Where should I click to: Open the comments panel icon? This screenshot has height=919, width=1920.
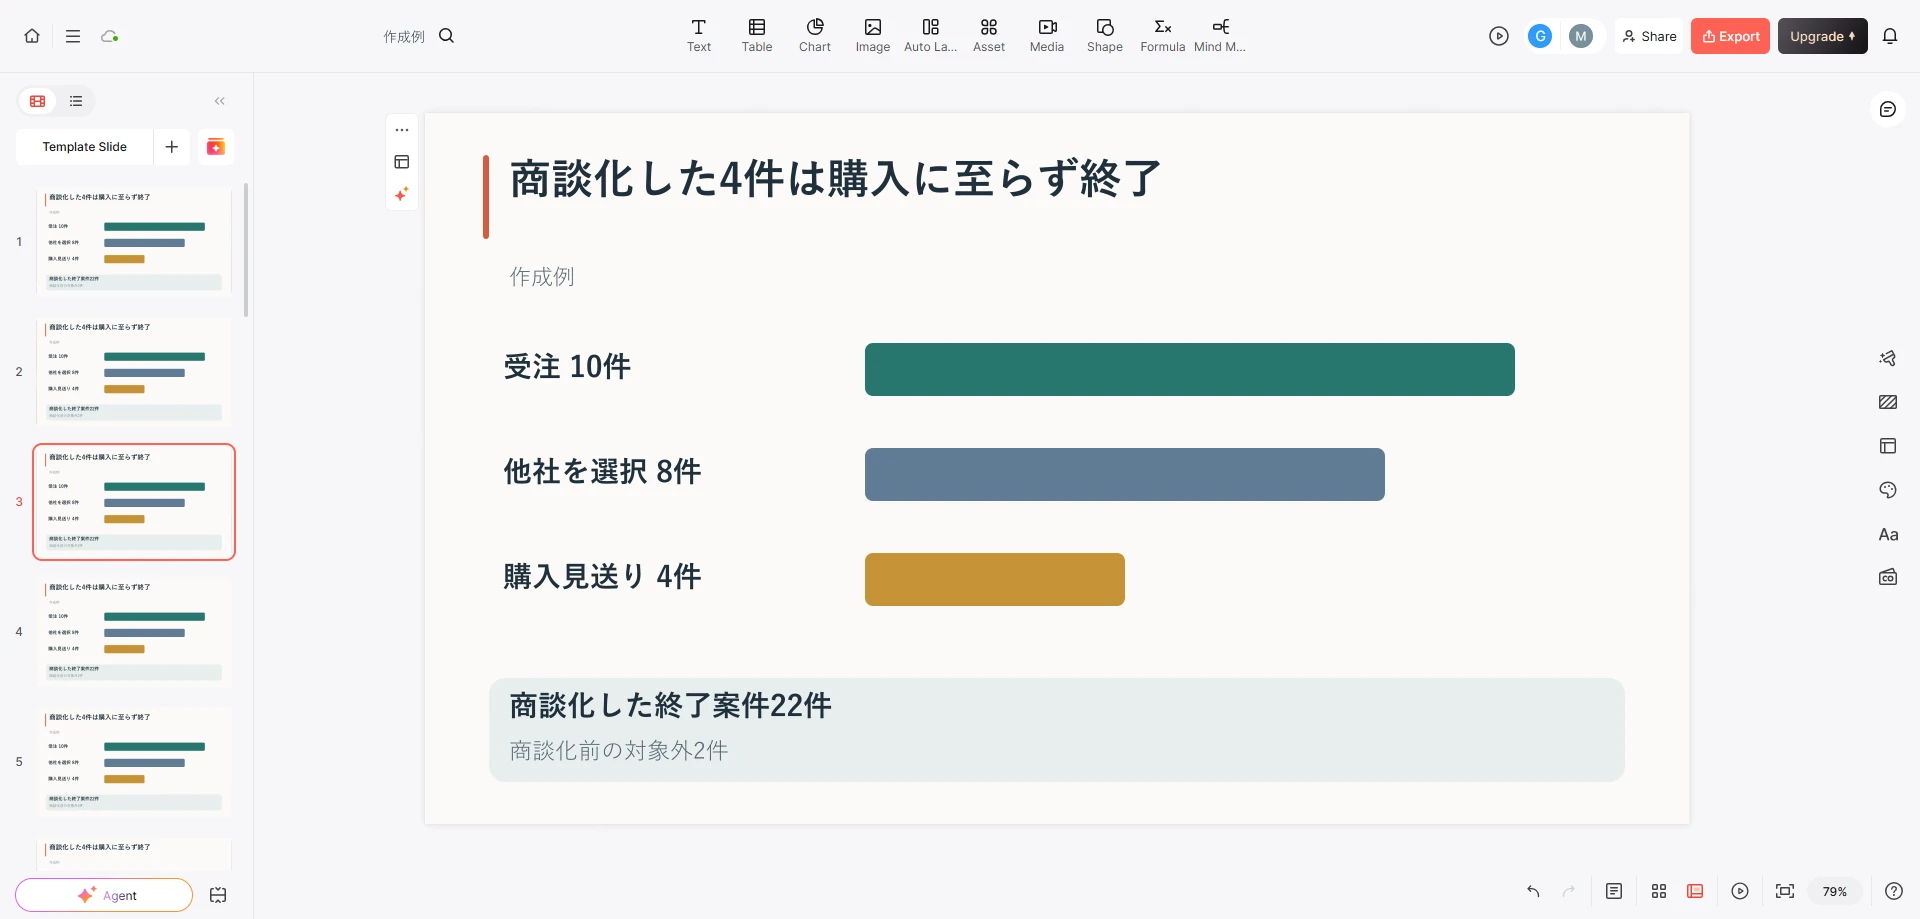(1888, 109)
